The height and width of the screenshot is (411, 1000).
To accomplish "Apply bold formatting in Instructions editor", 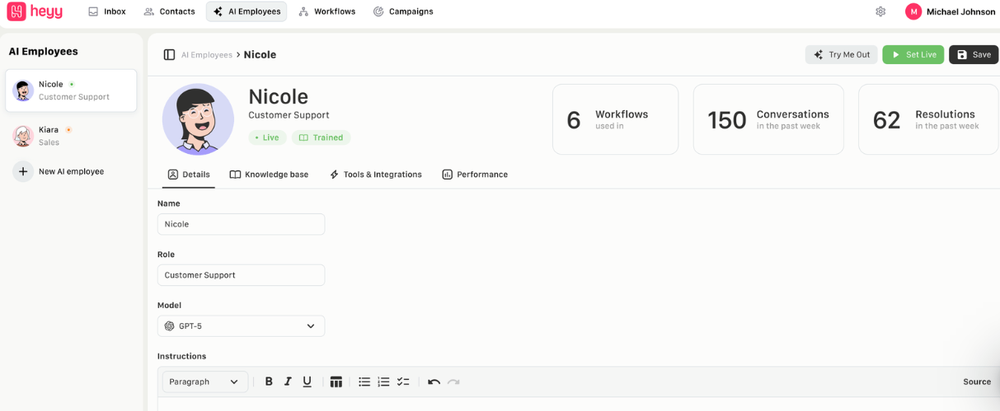I will [x=269, y=382].
